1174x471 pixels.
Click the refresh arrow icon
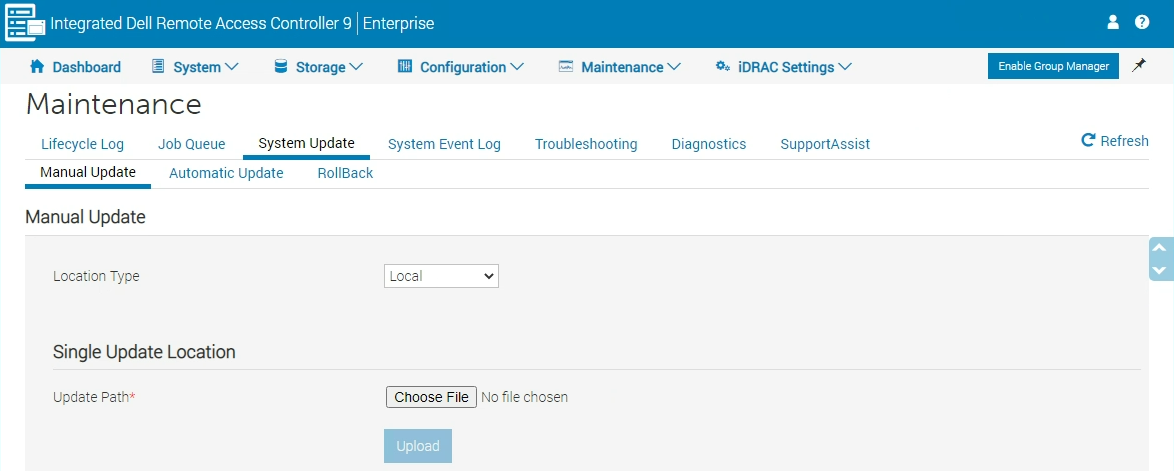pos(1089,141)
